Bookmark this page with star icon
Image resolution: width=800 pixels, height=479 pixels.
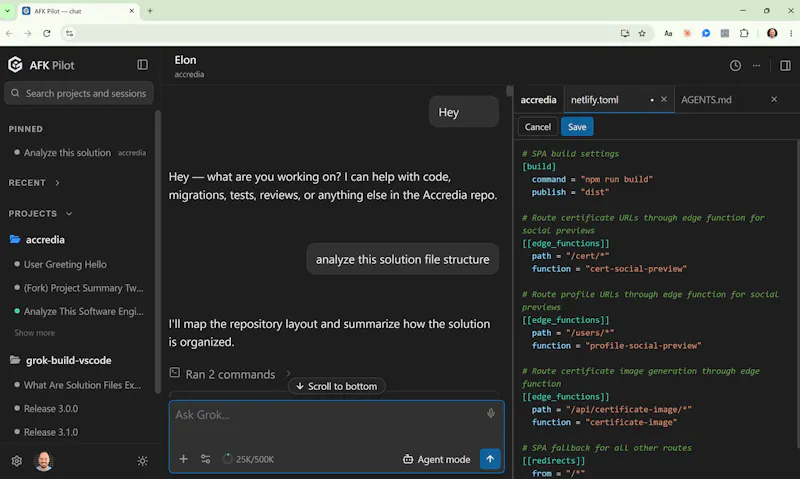click(642, 33)
